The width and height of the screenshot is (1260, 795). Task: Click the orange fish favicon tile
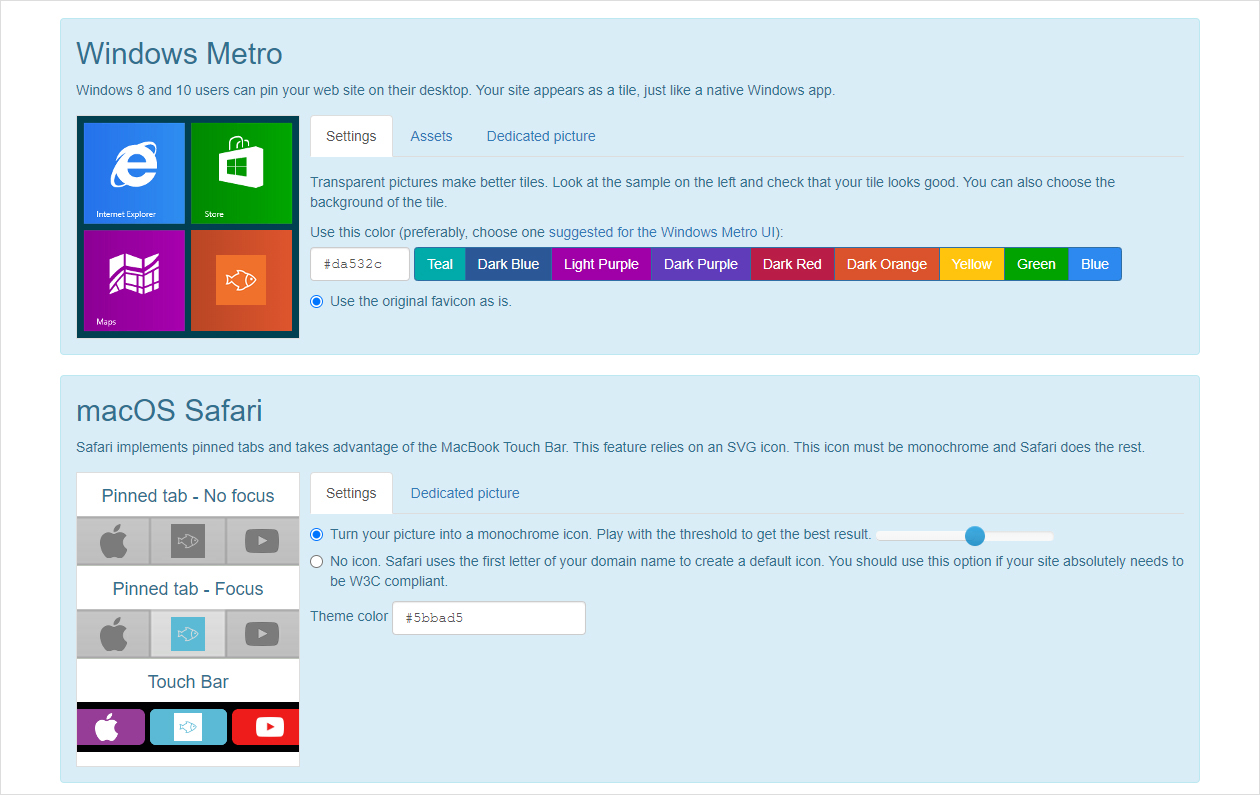[241, 280]
